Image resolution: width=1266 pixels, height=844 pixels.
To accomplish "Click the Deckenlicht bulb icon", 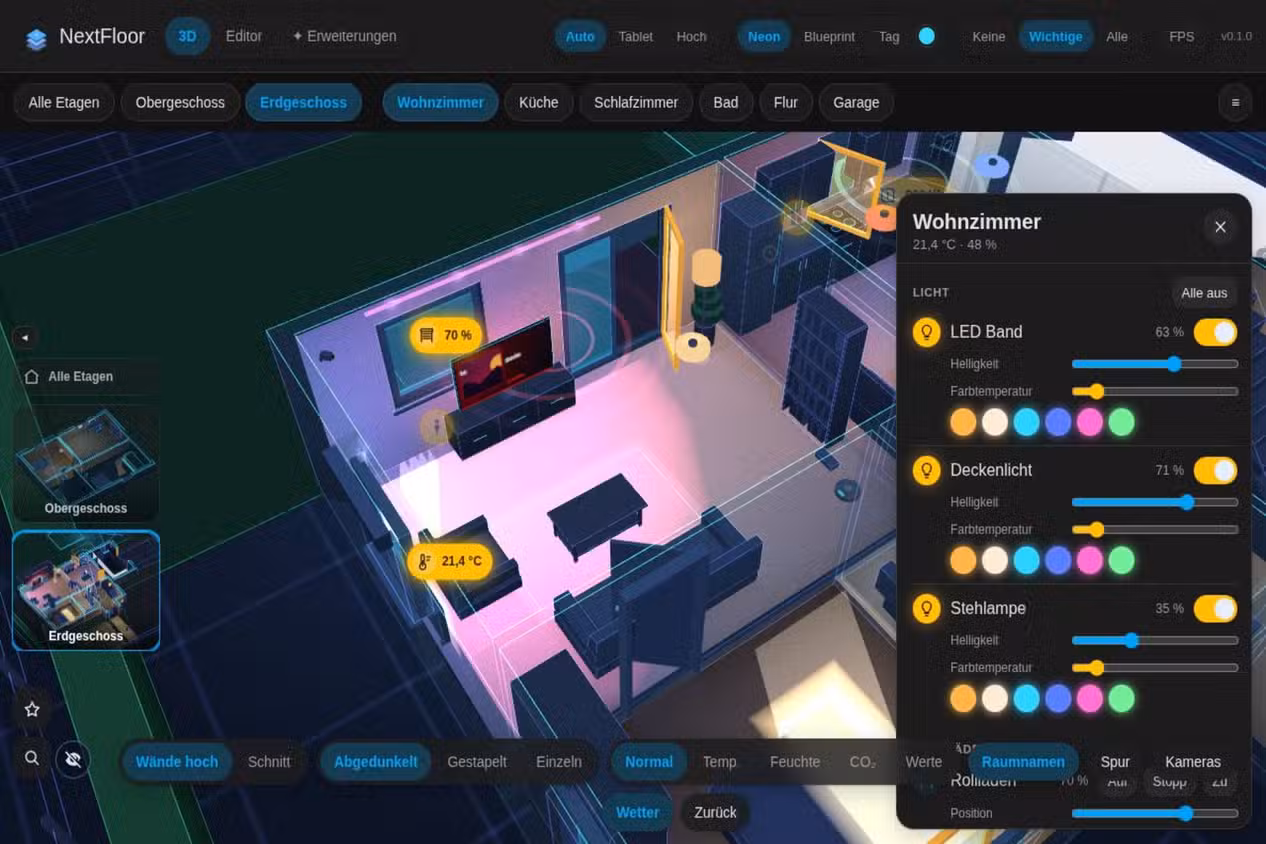I will [927, 470].
